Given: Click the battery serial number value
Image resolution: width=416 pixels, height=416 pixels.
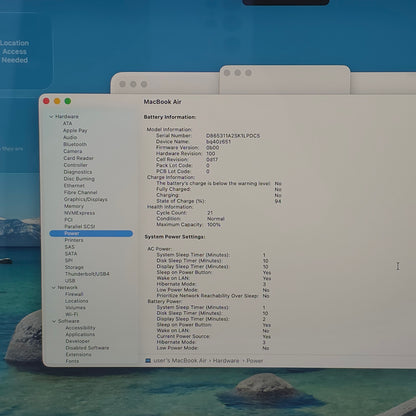Looking at the screenshot, I should tap(233, 136).
